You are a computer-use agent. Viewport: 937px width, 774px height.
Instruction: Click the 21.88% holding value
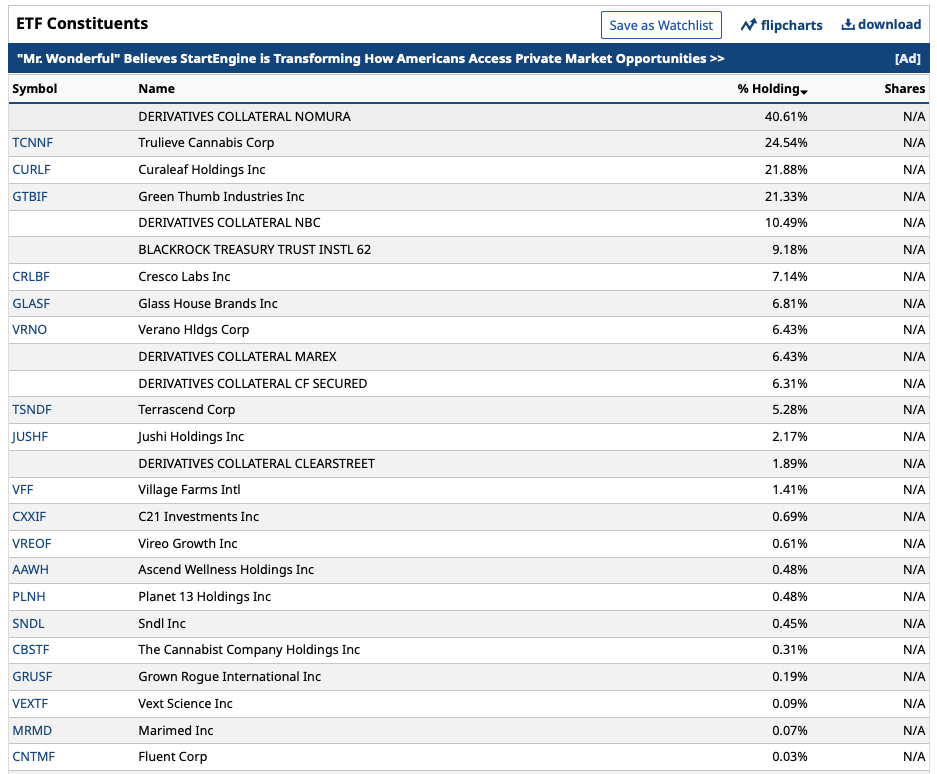[x=786, y=170]
